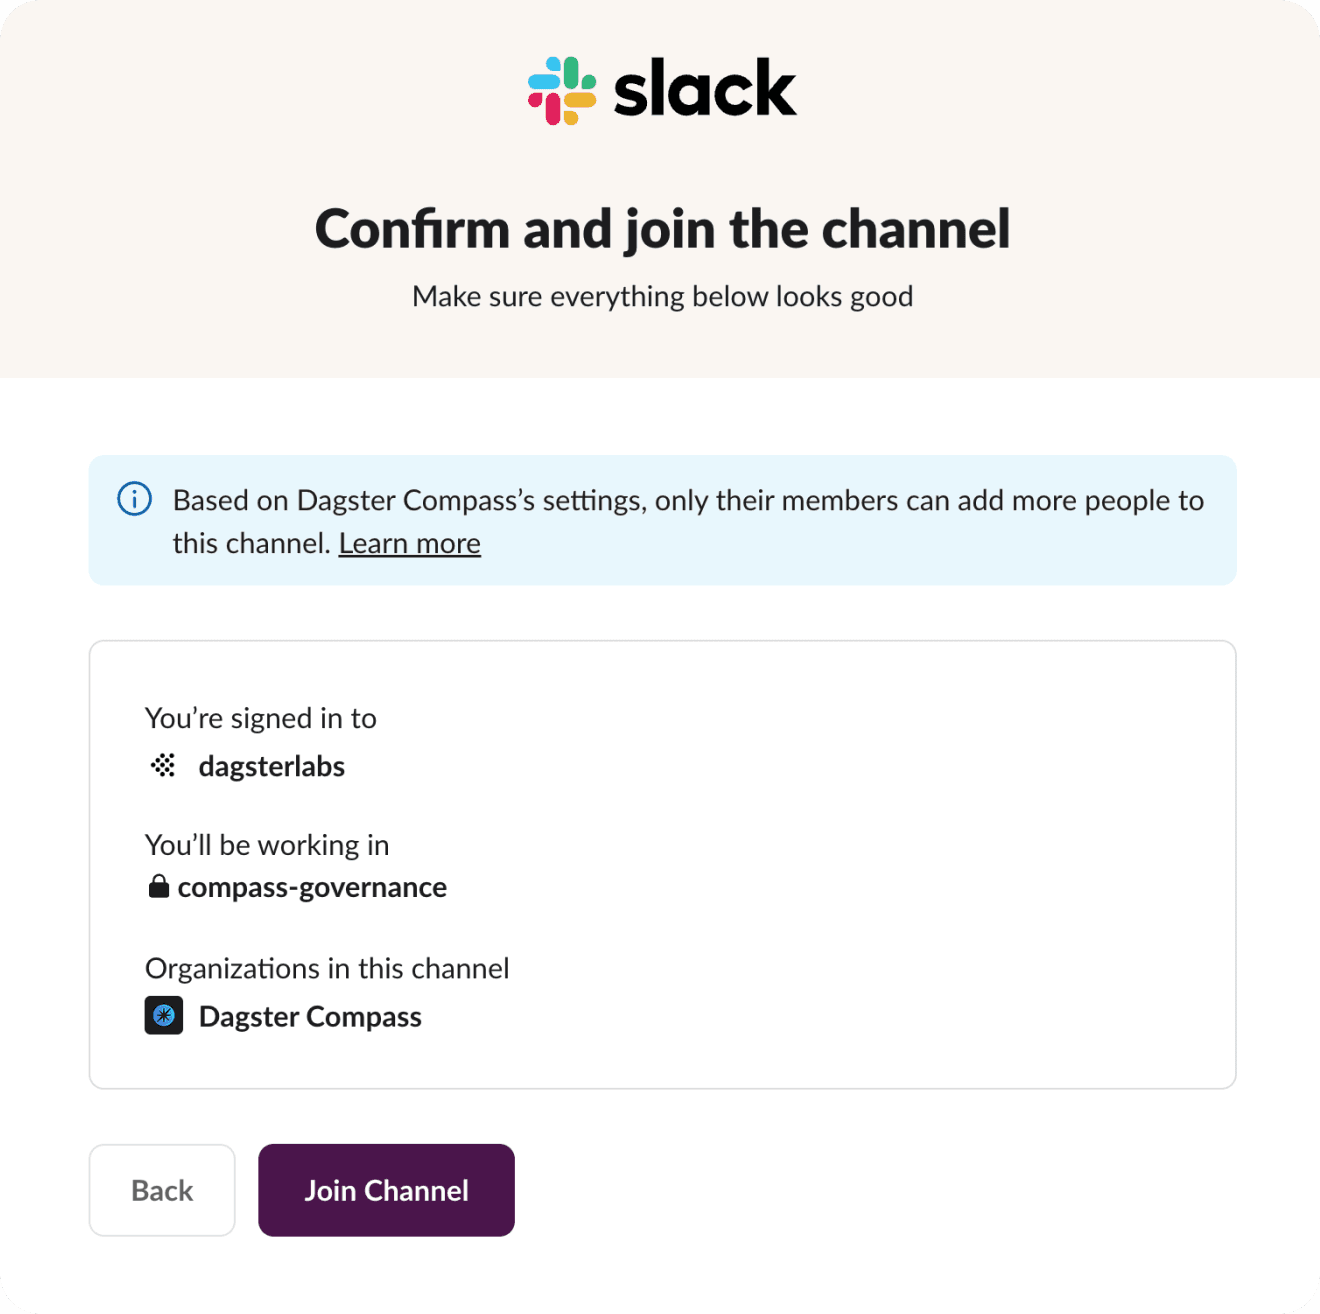This screenshot has width=1320, height=1314.
Task: Click the lock icon beside compass-governance
Action: click(x=158, y=886)
